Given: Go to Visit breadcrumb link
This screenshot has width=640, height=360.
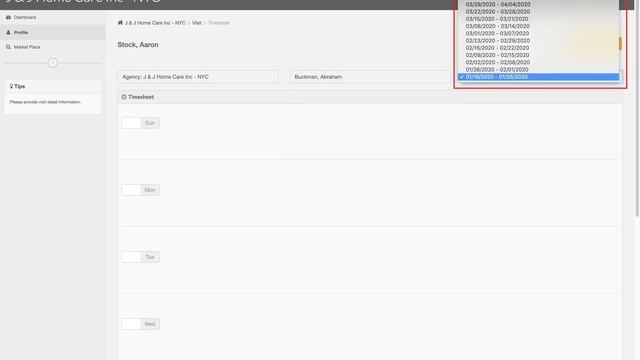Looking at the screenshot, I should pos(197,23).
